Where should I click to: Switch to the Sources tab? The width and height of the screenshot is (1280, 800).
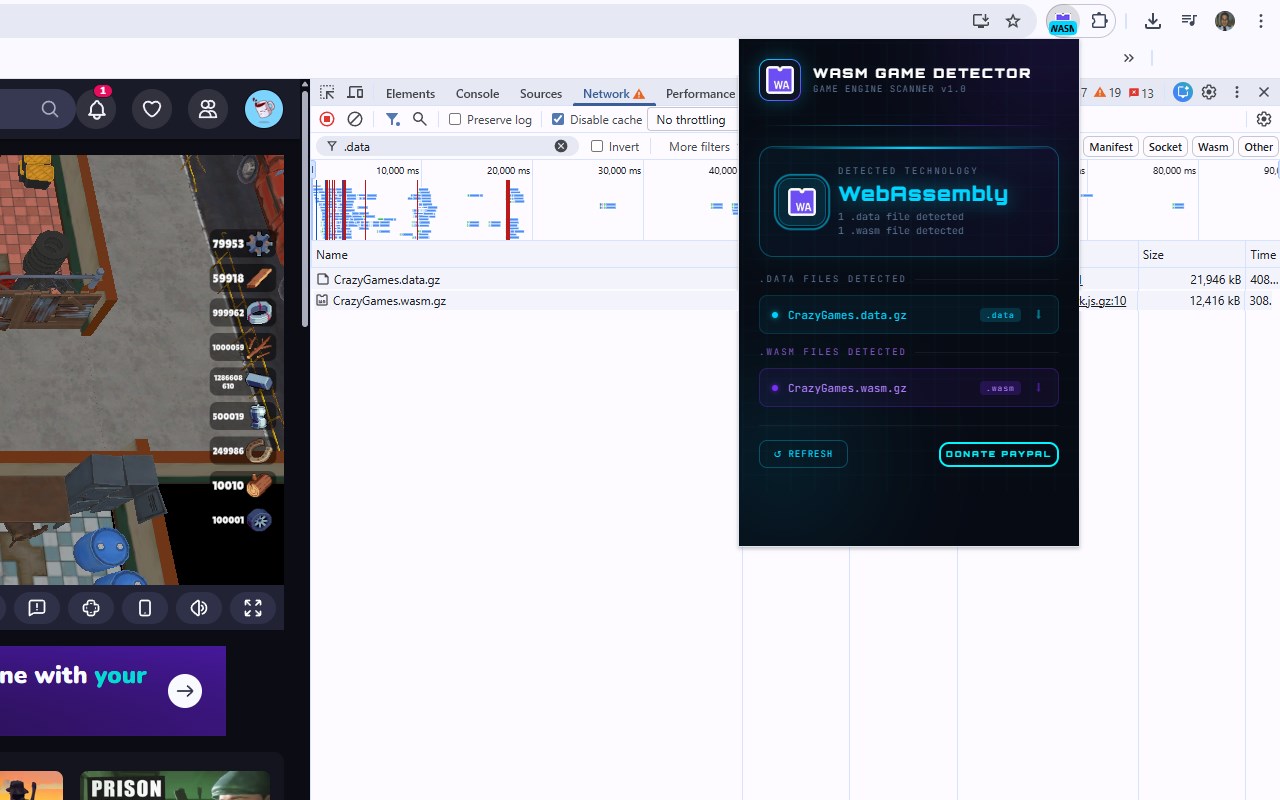[541, 93]
